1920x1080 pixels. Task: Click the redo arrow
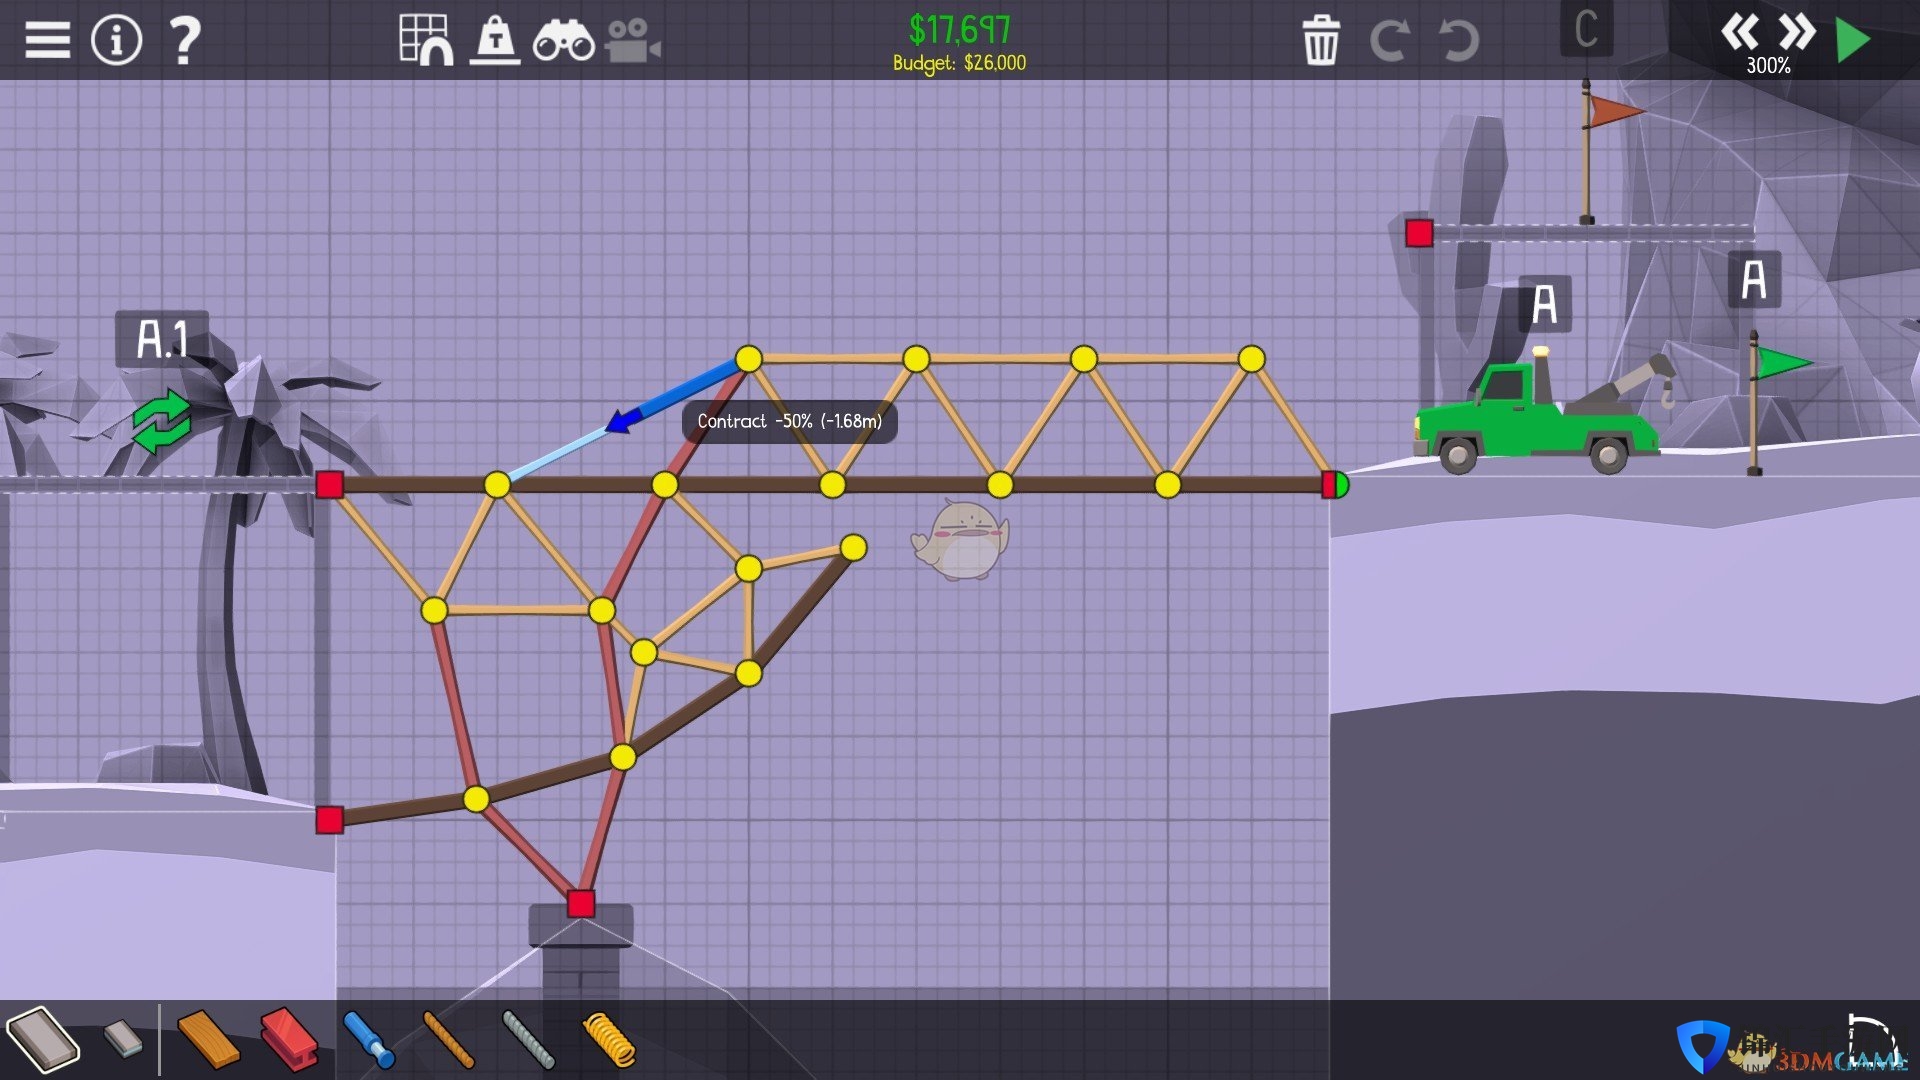coord(1390,41)
